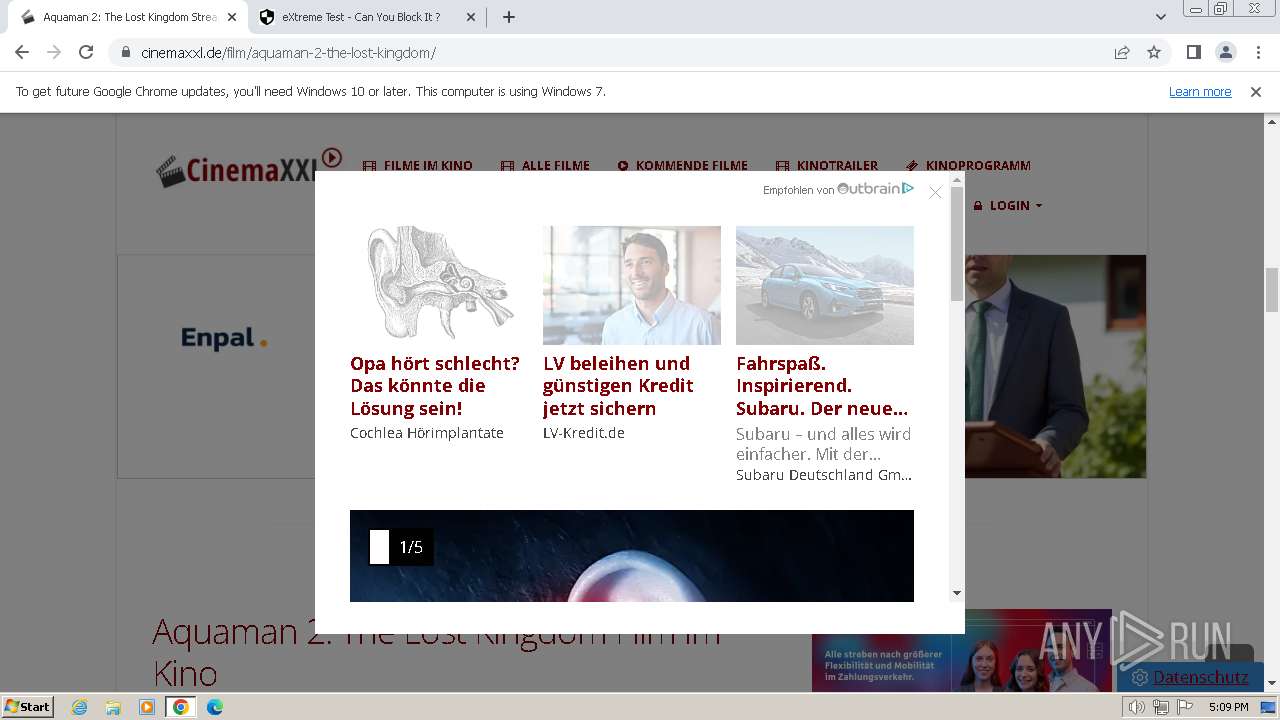Open Action Center flag icon
This screenshot has width=1280, height=720.
(x=1184, y=707)
